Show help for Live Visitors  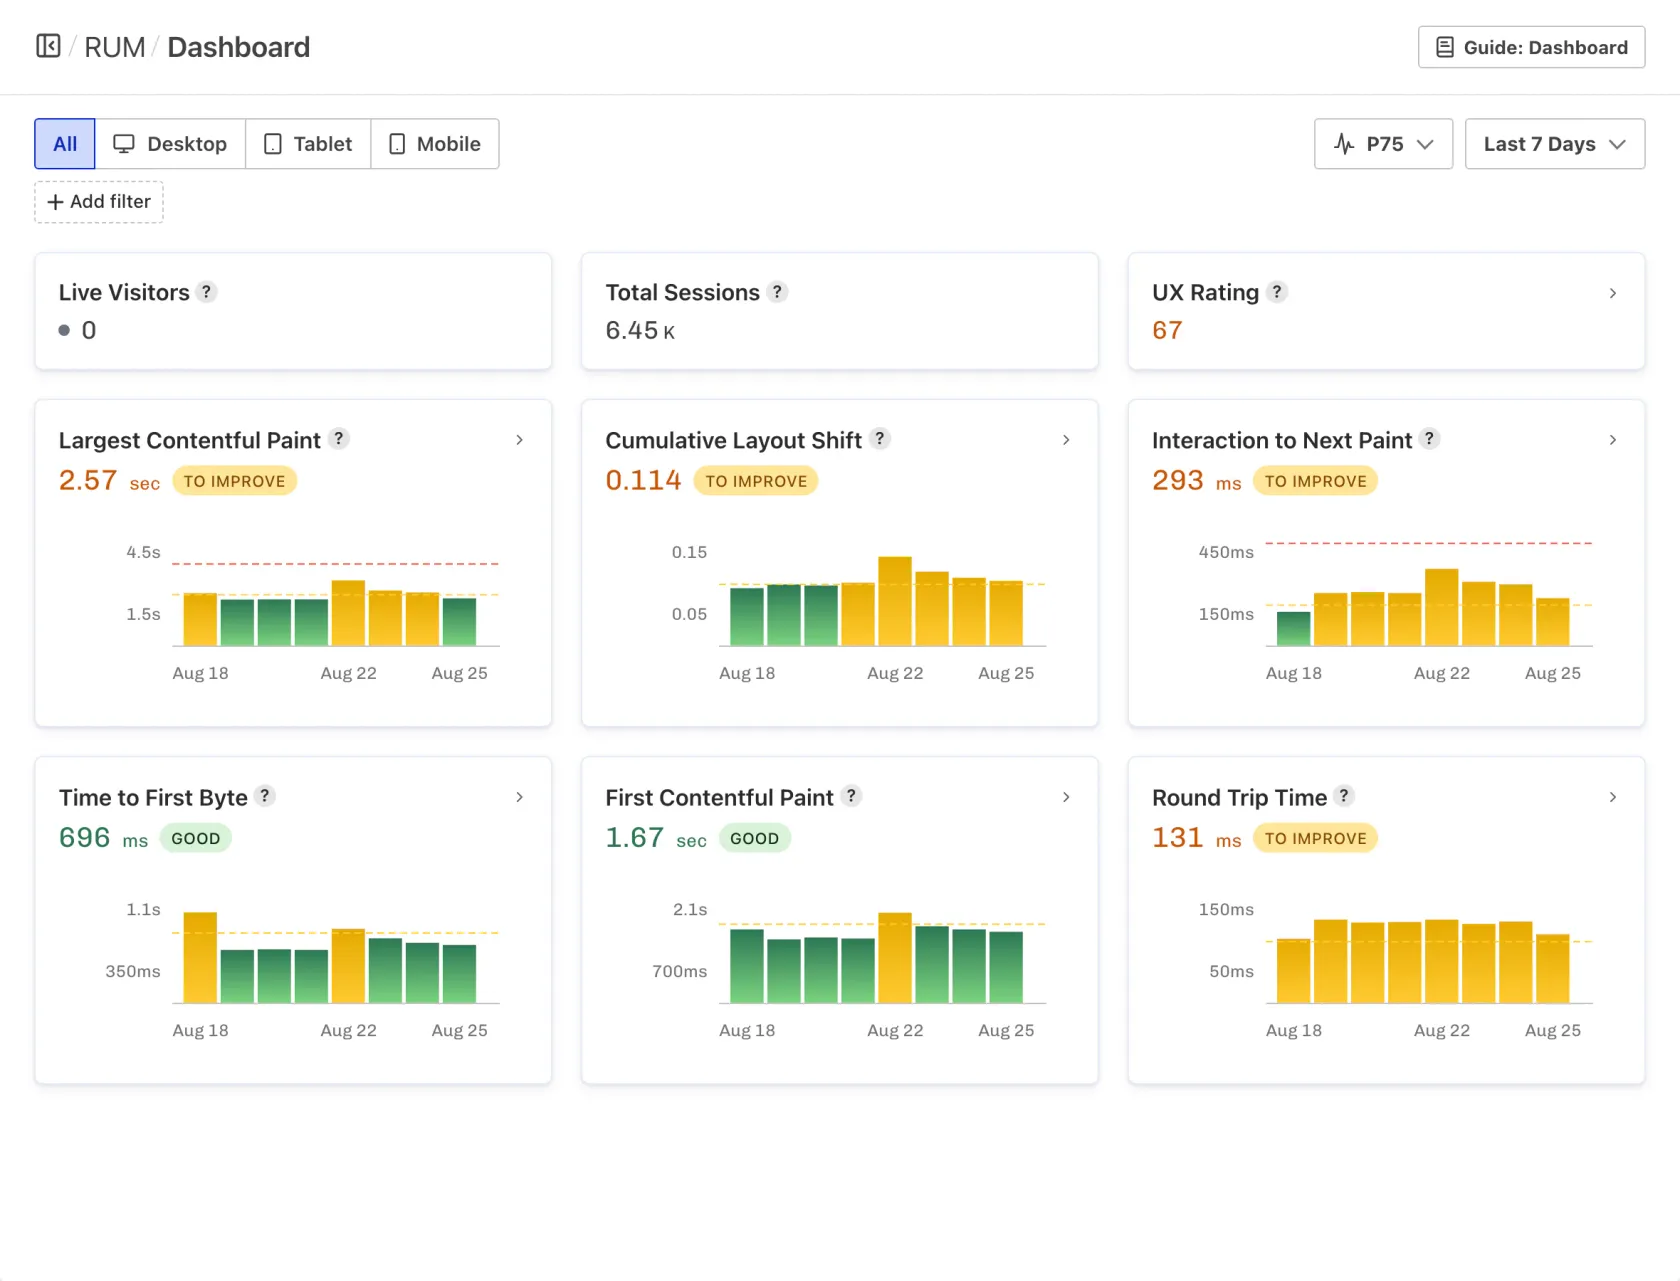tap(206, 292)
